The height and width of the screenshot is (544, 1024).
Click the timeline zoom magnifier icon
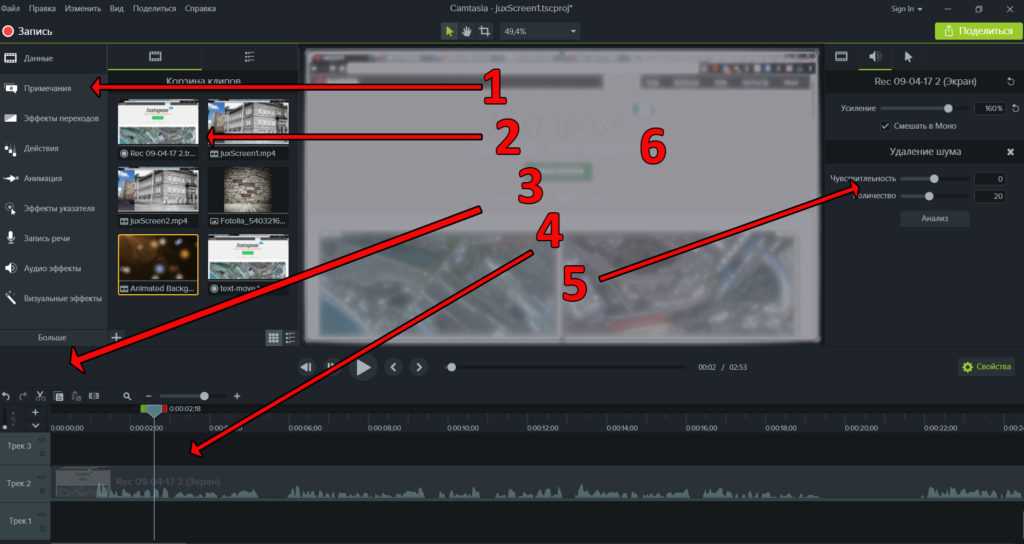pyautogui.click(x=127, y=396)
